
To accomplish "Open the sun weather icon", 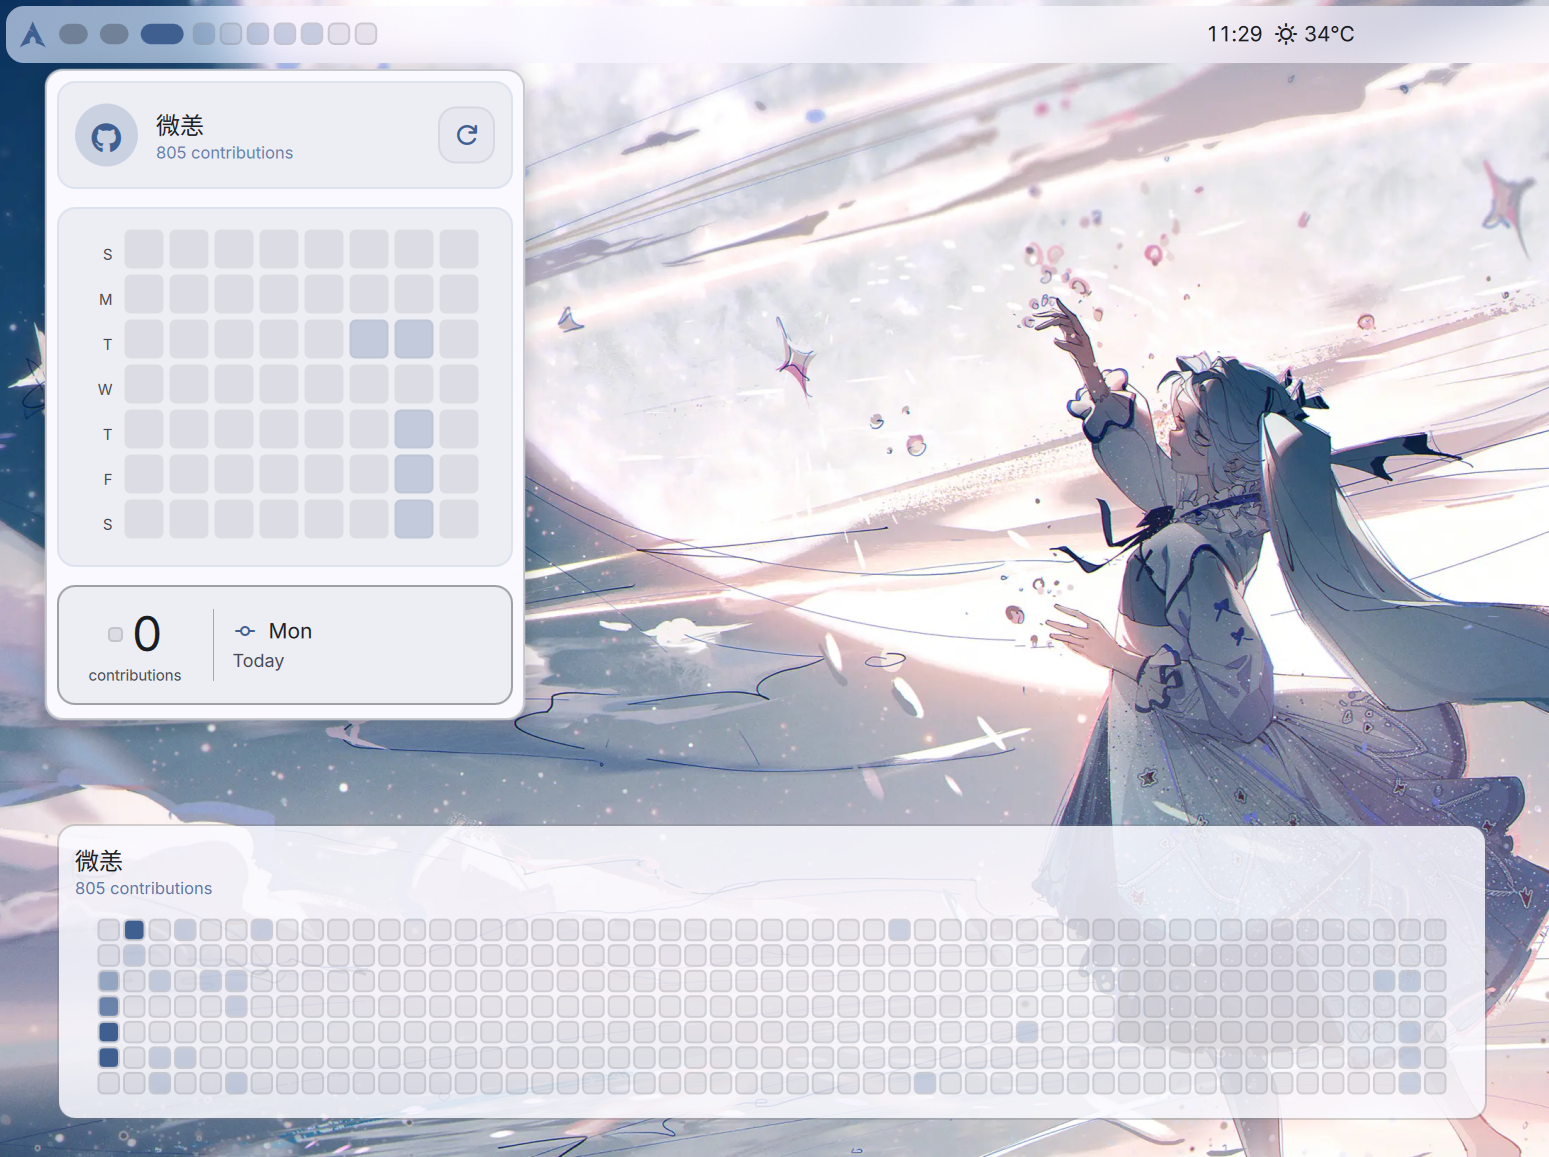I will (1286, 34).
